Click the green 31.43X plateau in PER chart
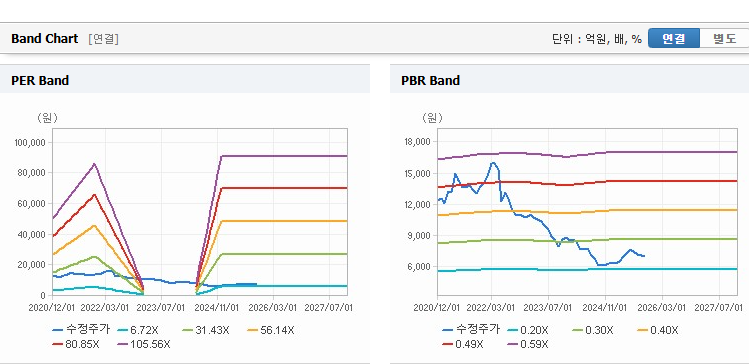 click(x=284, y=254)
